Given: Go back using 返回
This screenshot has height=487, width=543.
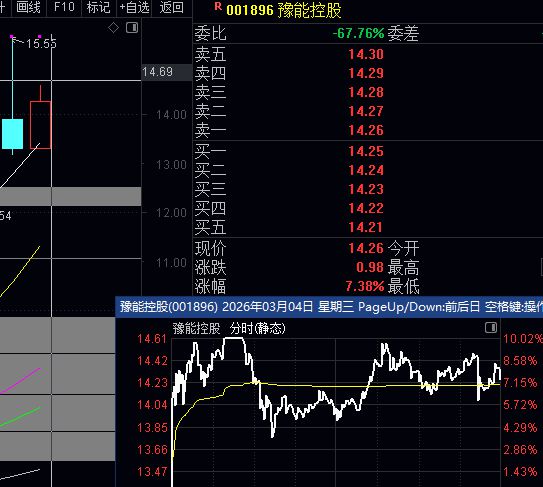Looking at the screenshot, I should (171, 7).
